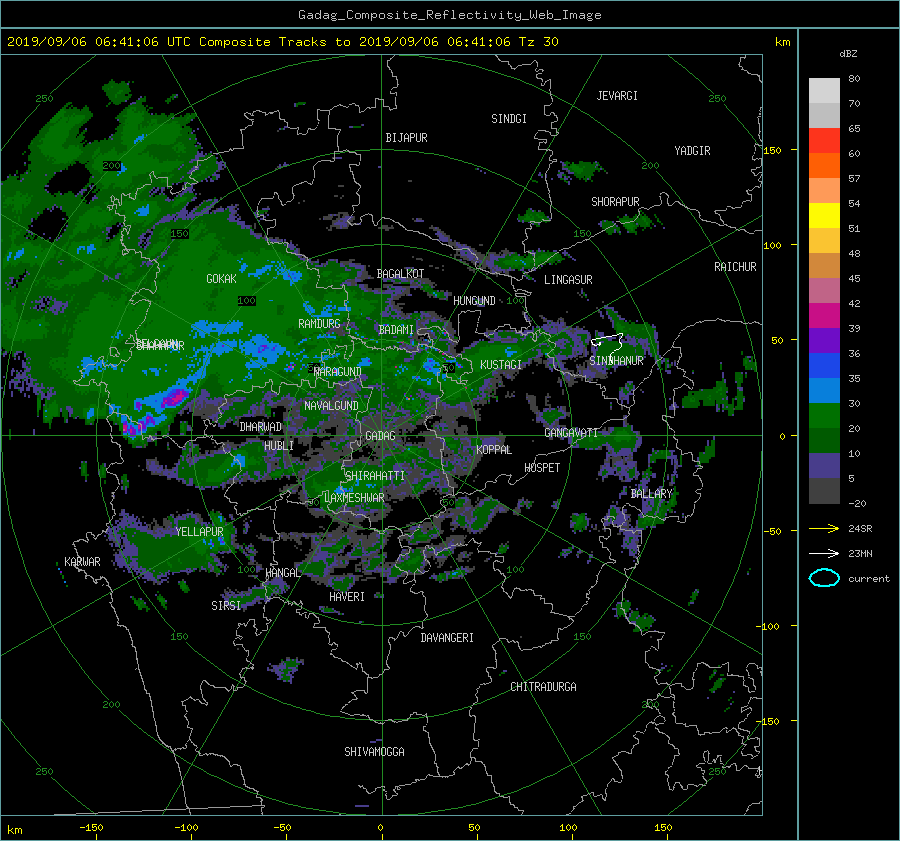Viewport: 900px width, 841px height.
Task: Click the RAICHUR city label
Action: pyautogui.click(x=735, y=267)
